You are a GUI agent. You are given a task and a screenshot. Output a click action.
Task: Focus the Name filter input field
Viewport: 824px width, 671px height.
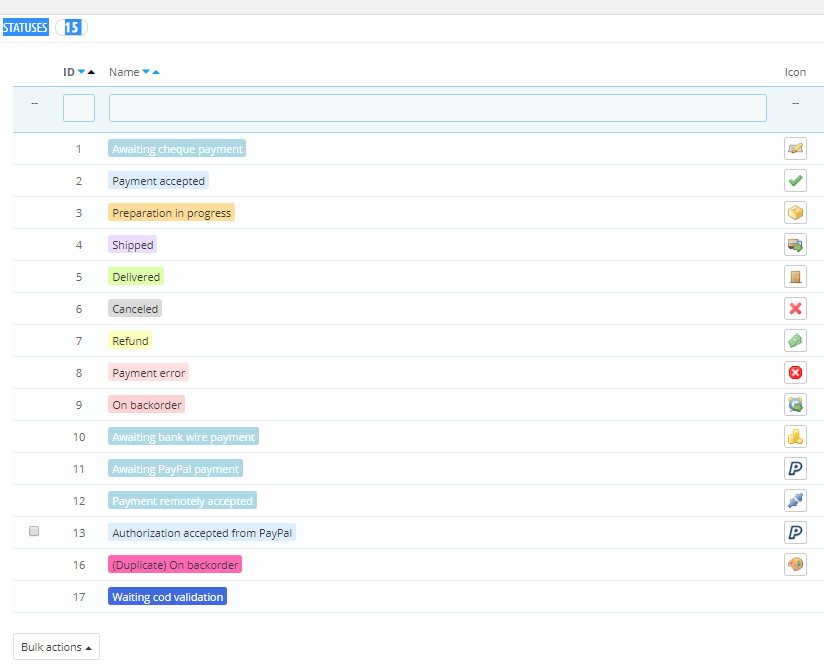438,108
